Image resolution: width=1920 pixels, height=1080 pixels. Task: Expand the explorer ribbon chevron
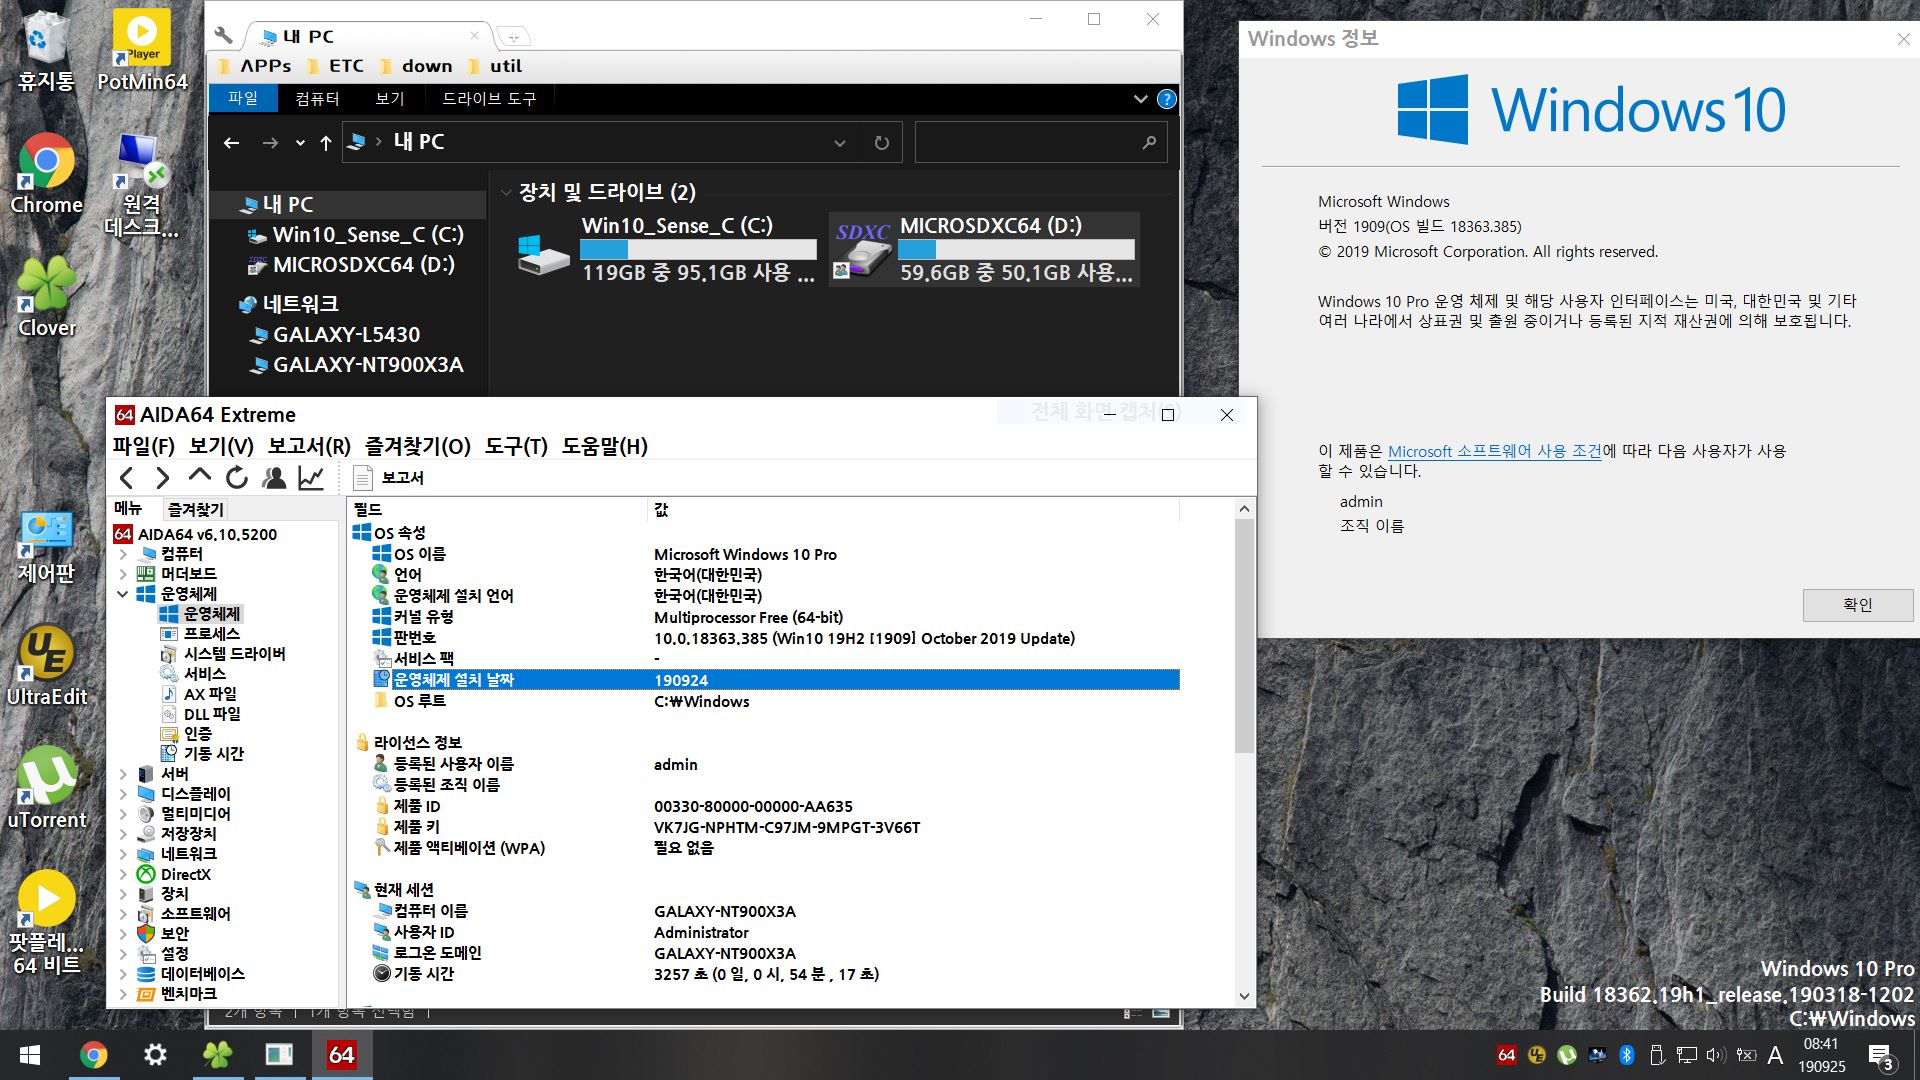[1140, 99]
